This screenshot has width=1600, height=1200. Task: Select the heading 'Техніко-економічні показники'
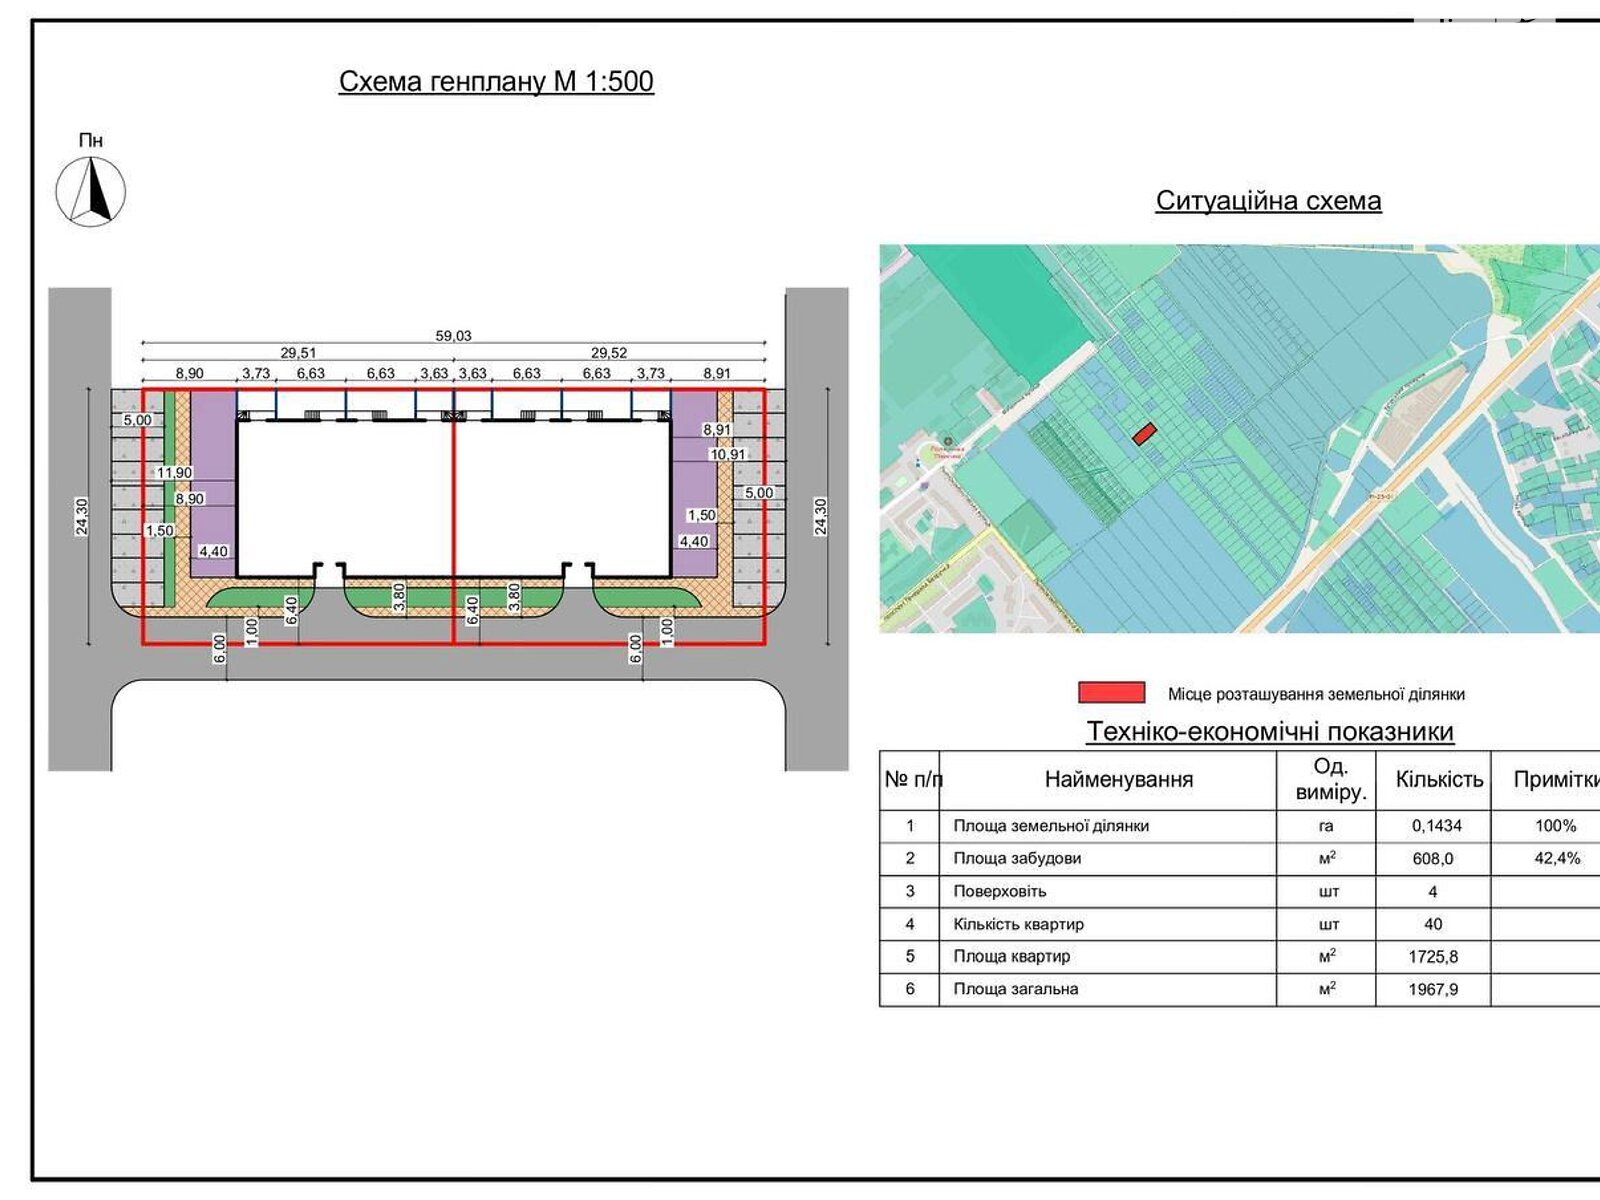click(1270, 731)
